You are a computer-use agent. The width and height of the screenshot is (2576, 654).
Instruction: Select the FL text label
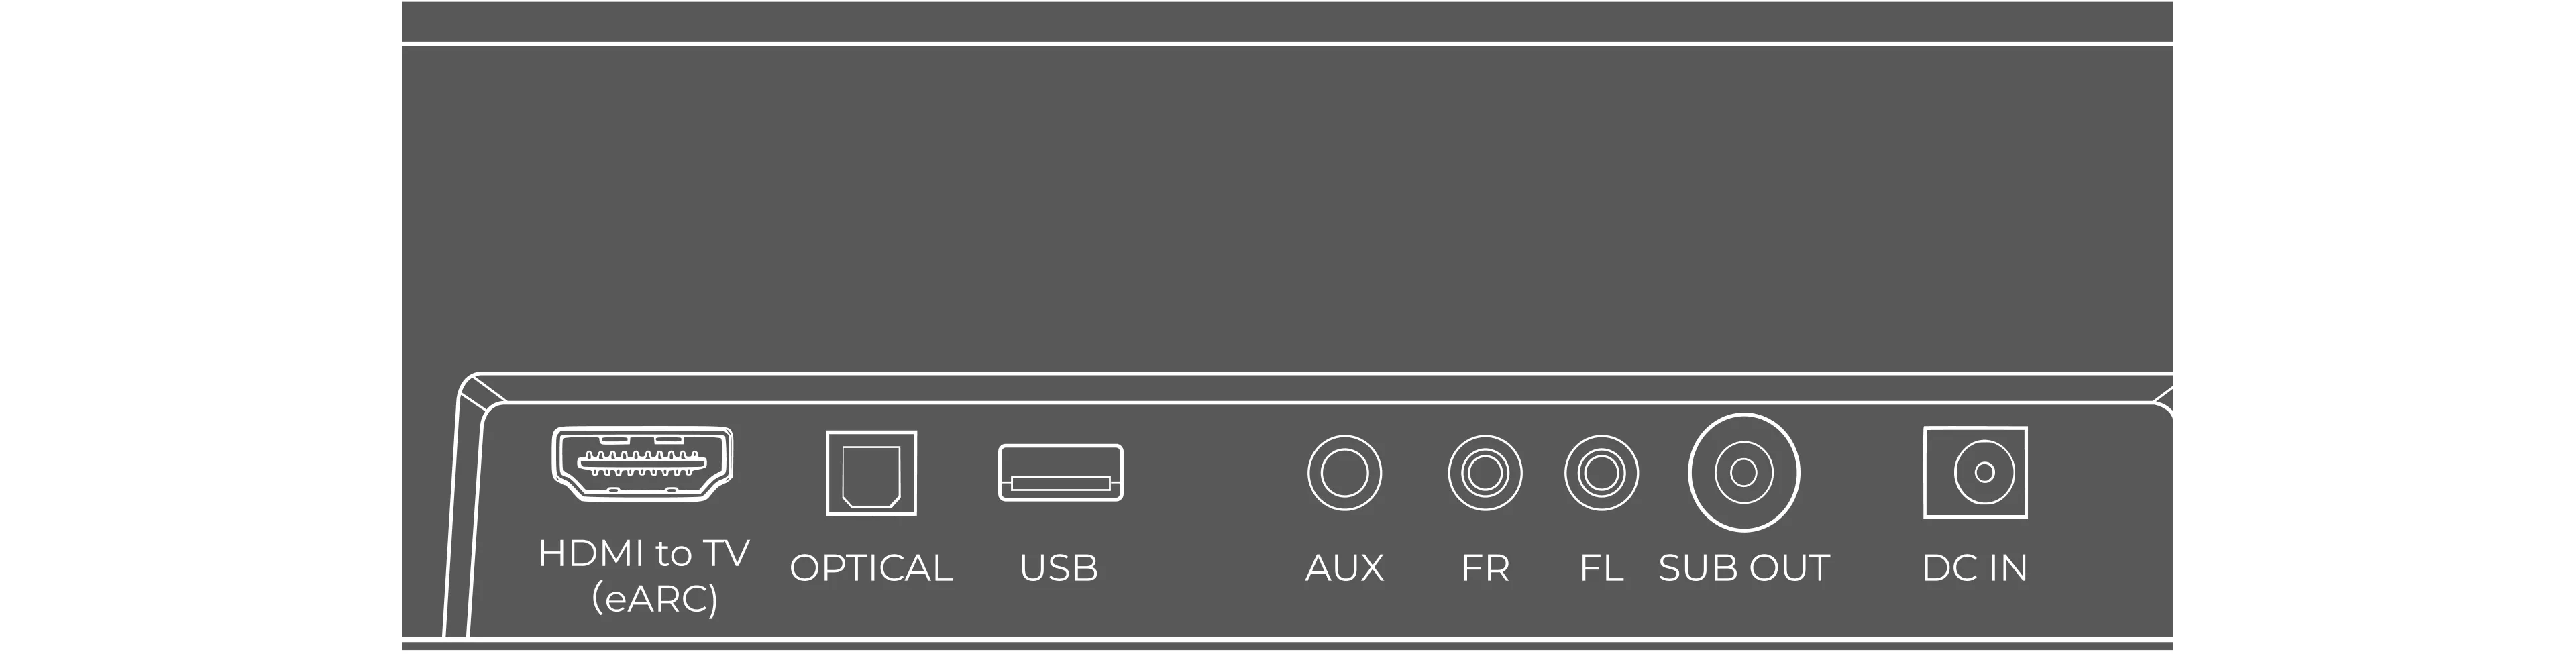tap(1601, 568)
